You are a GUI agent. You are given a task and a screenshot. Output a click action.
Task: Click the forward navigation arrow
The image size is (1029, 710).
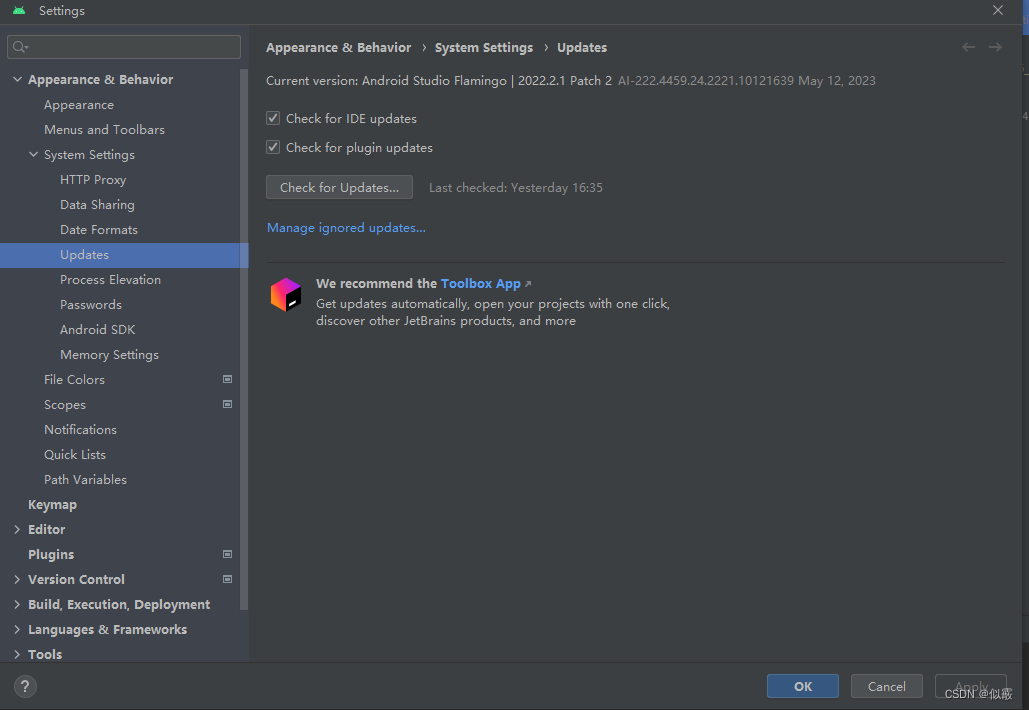click(995, 47)
